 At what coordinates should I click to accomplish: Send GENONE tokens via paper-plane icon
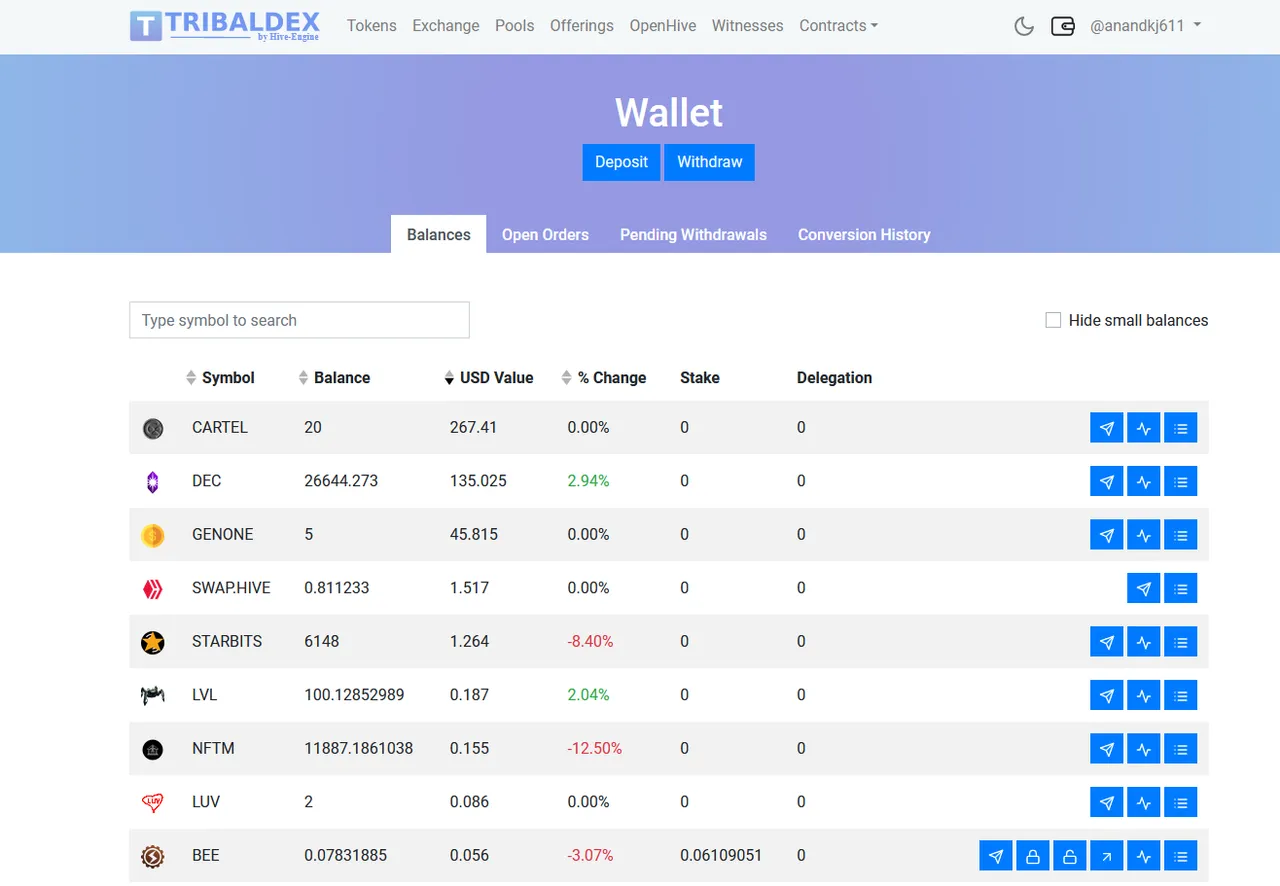[x=1106, y=535]
